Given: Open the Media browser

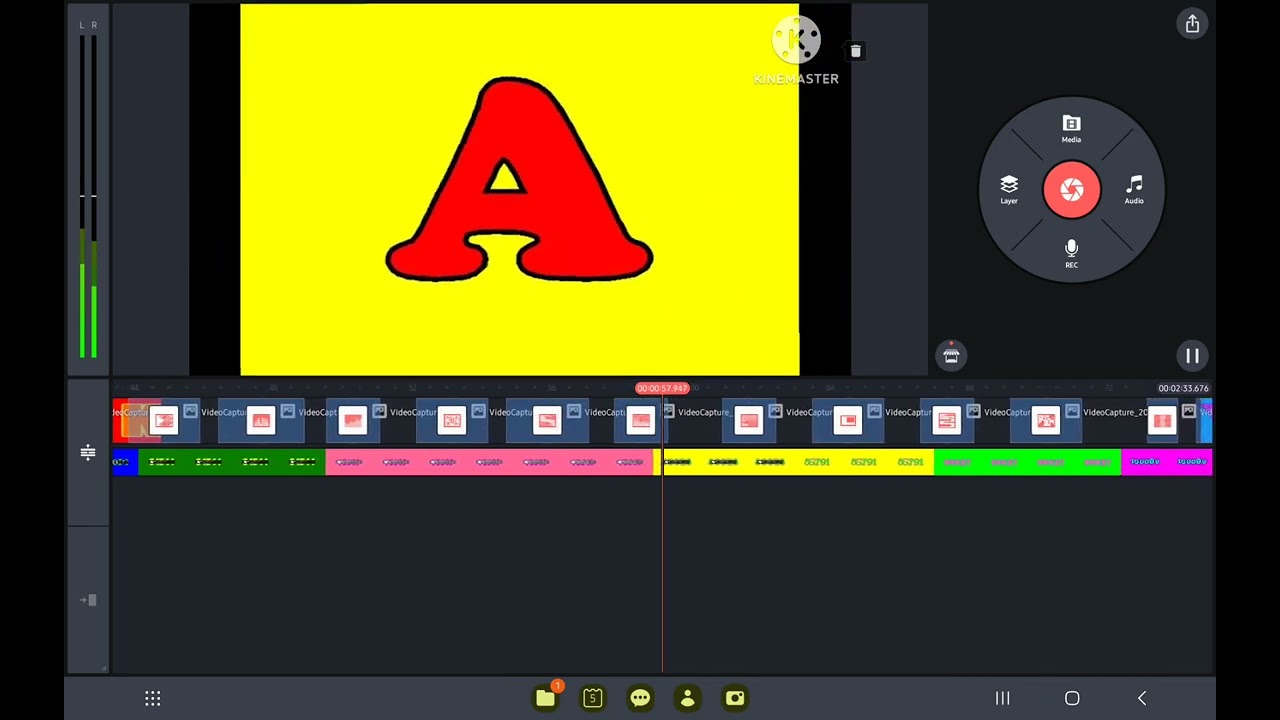Looking at the screenshot, I should (1071, 128).
